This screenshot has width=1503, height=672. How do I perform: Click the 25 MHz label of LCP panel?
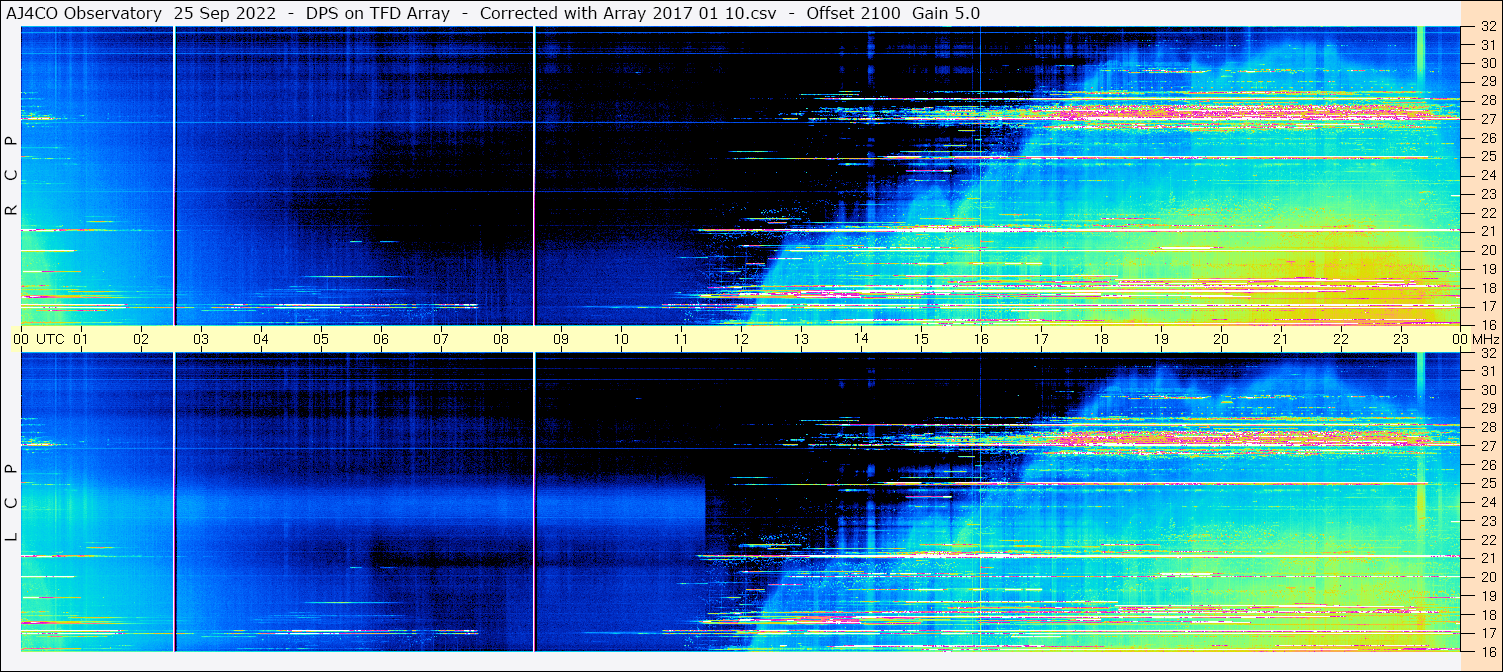pyautogui.click(x=1487, y=484)
